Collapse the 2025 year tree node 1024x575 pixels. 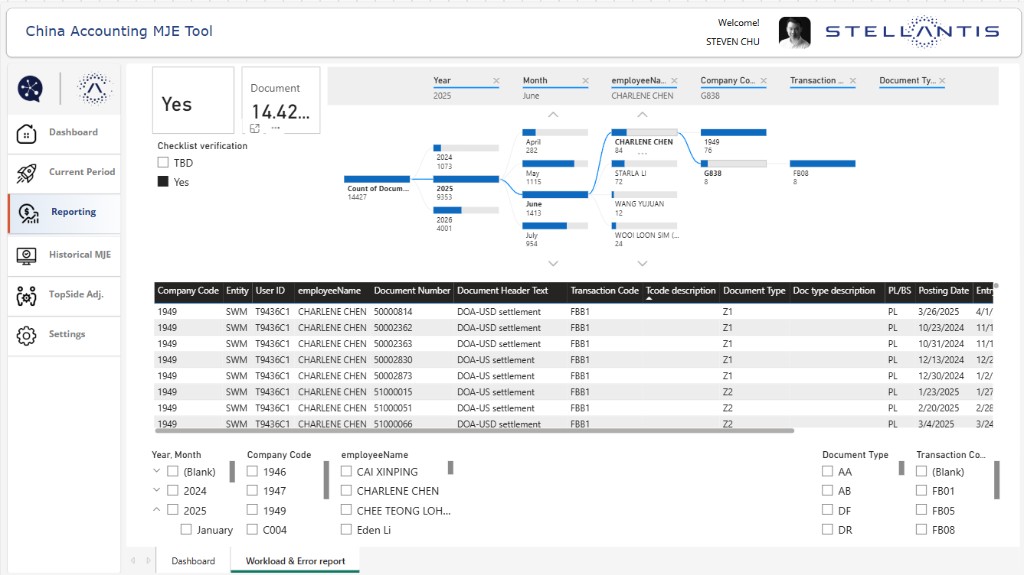[156, 510]
